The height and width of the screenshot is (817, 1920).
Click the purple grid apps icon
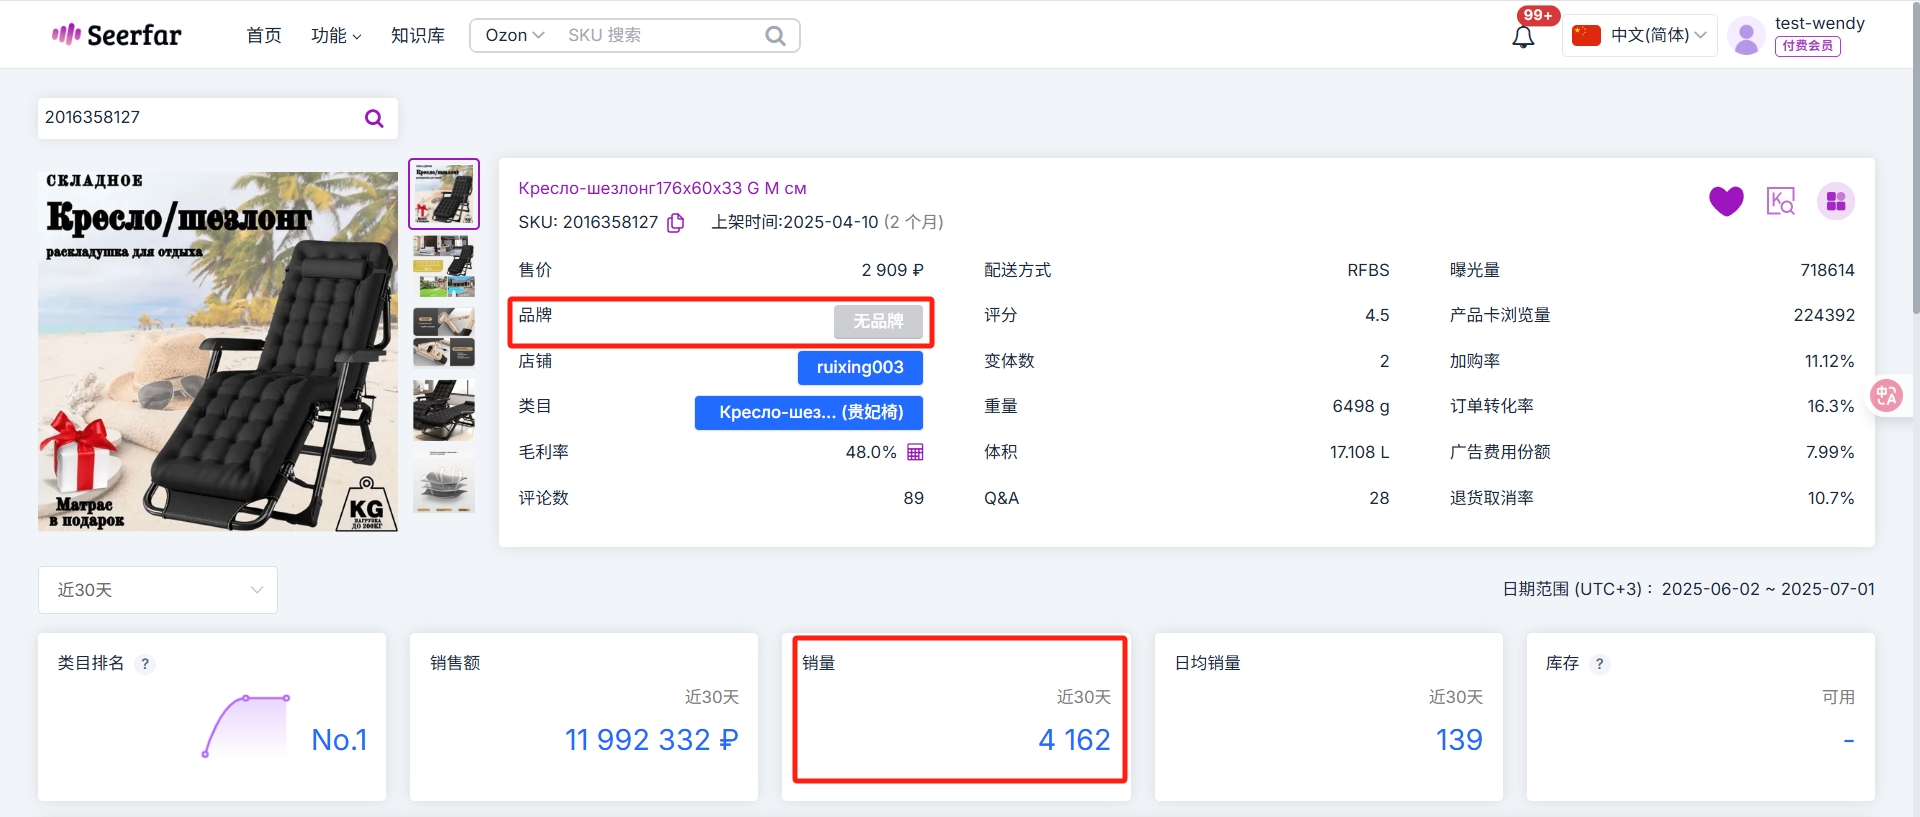(x=1836, y=201)
